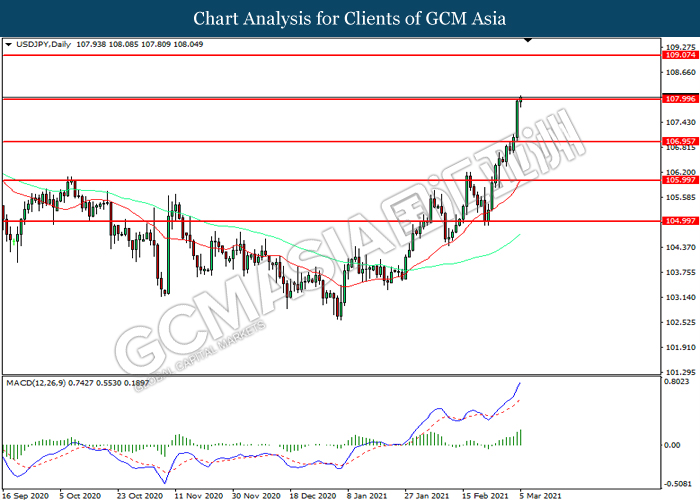Click the 5 Mar 2021 date label
The height and width of the screenshot is (500, 700).
[x=540, y=496]
